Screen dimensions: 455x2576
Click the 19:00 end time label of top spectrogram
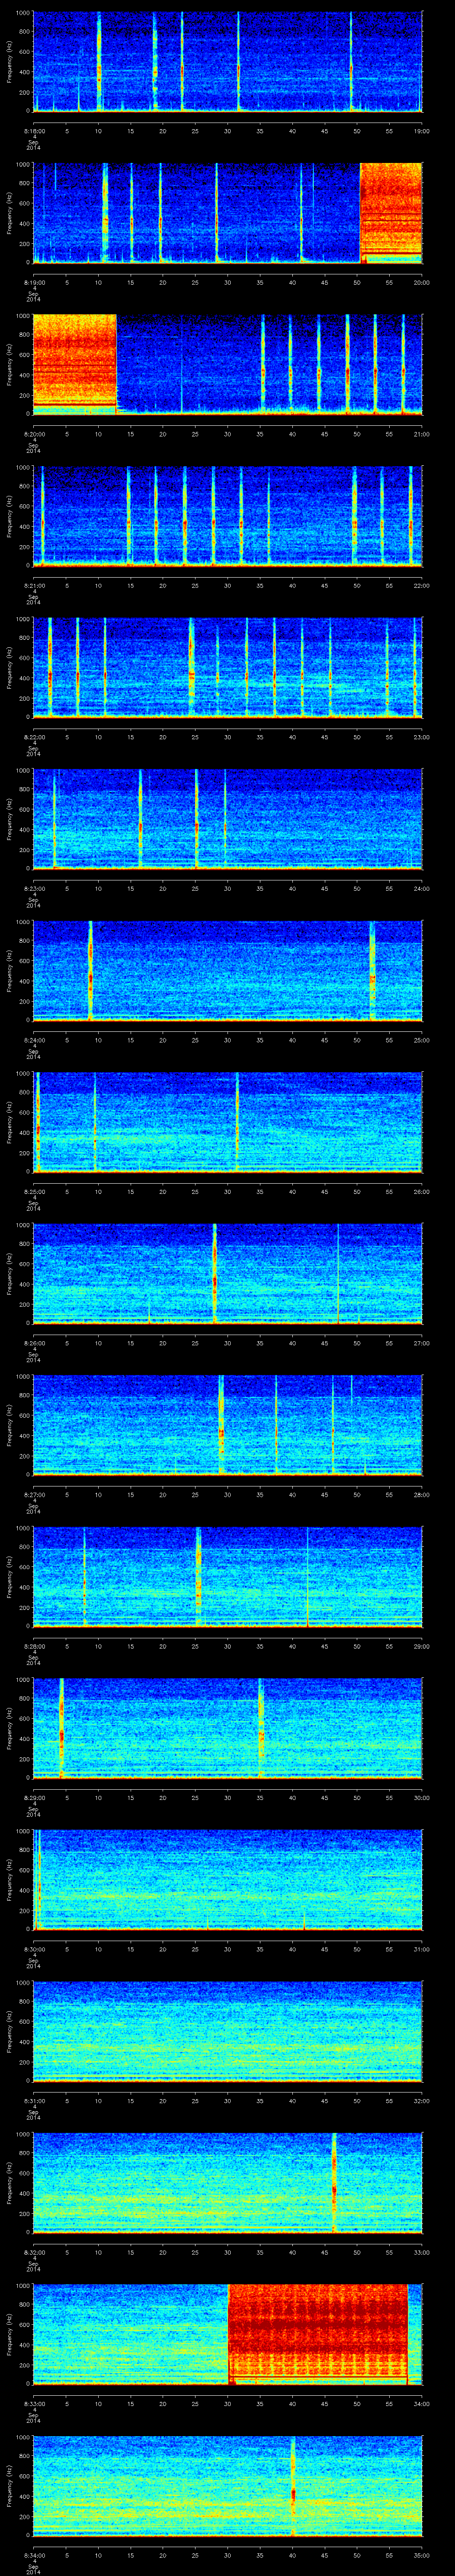(x=421, y=130)
